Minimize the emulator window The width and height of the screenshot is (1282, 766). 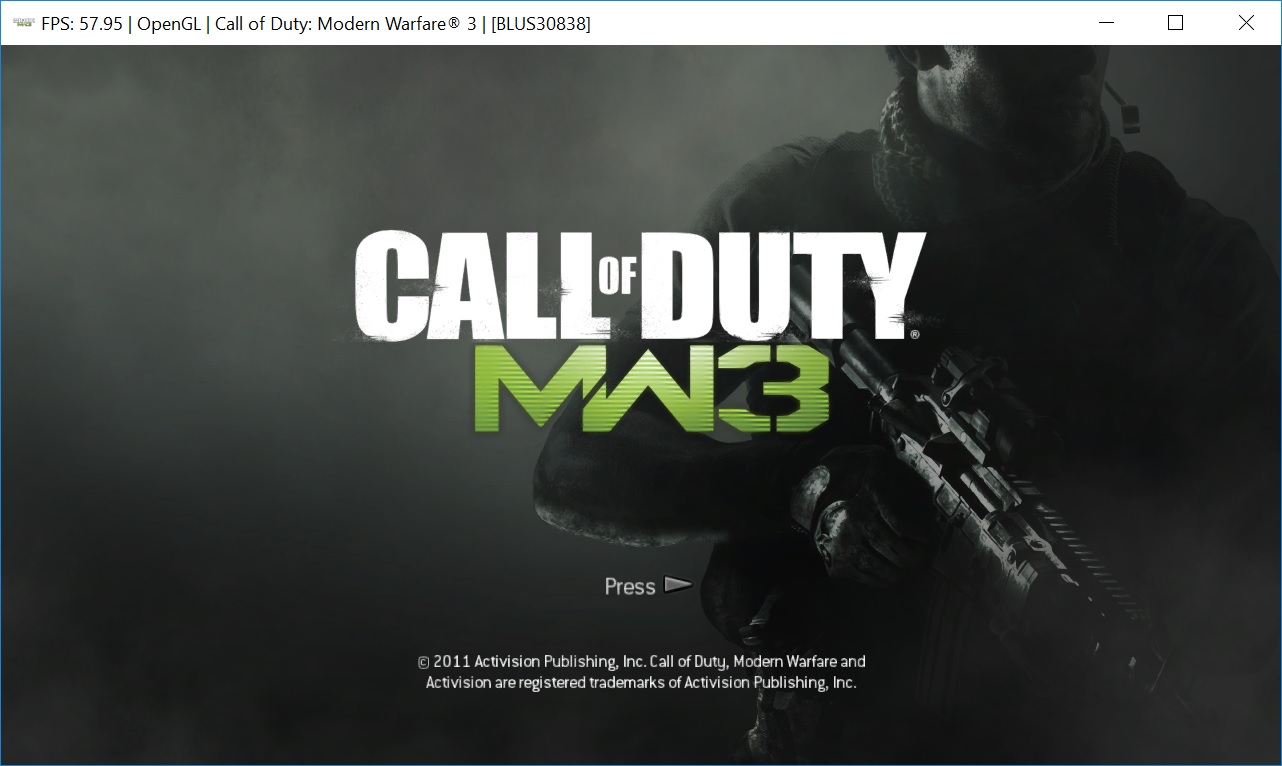[1106, 23]
